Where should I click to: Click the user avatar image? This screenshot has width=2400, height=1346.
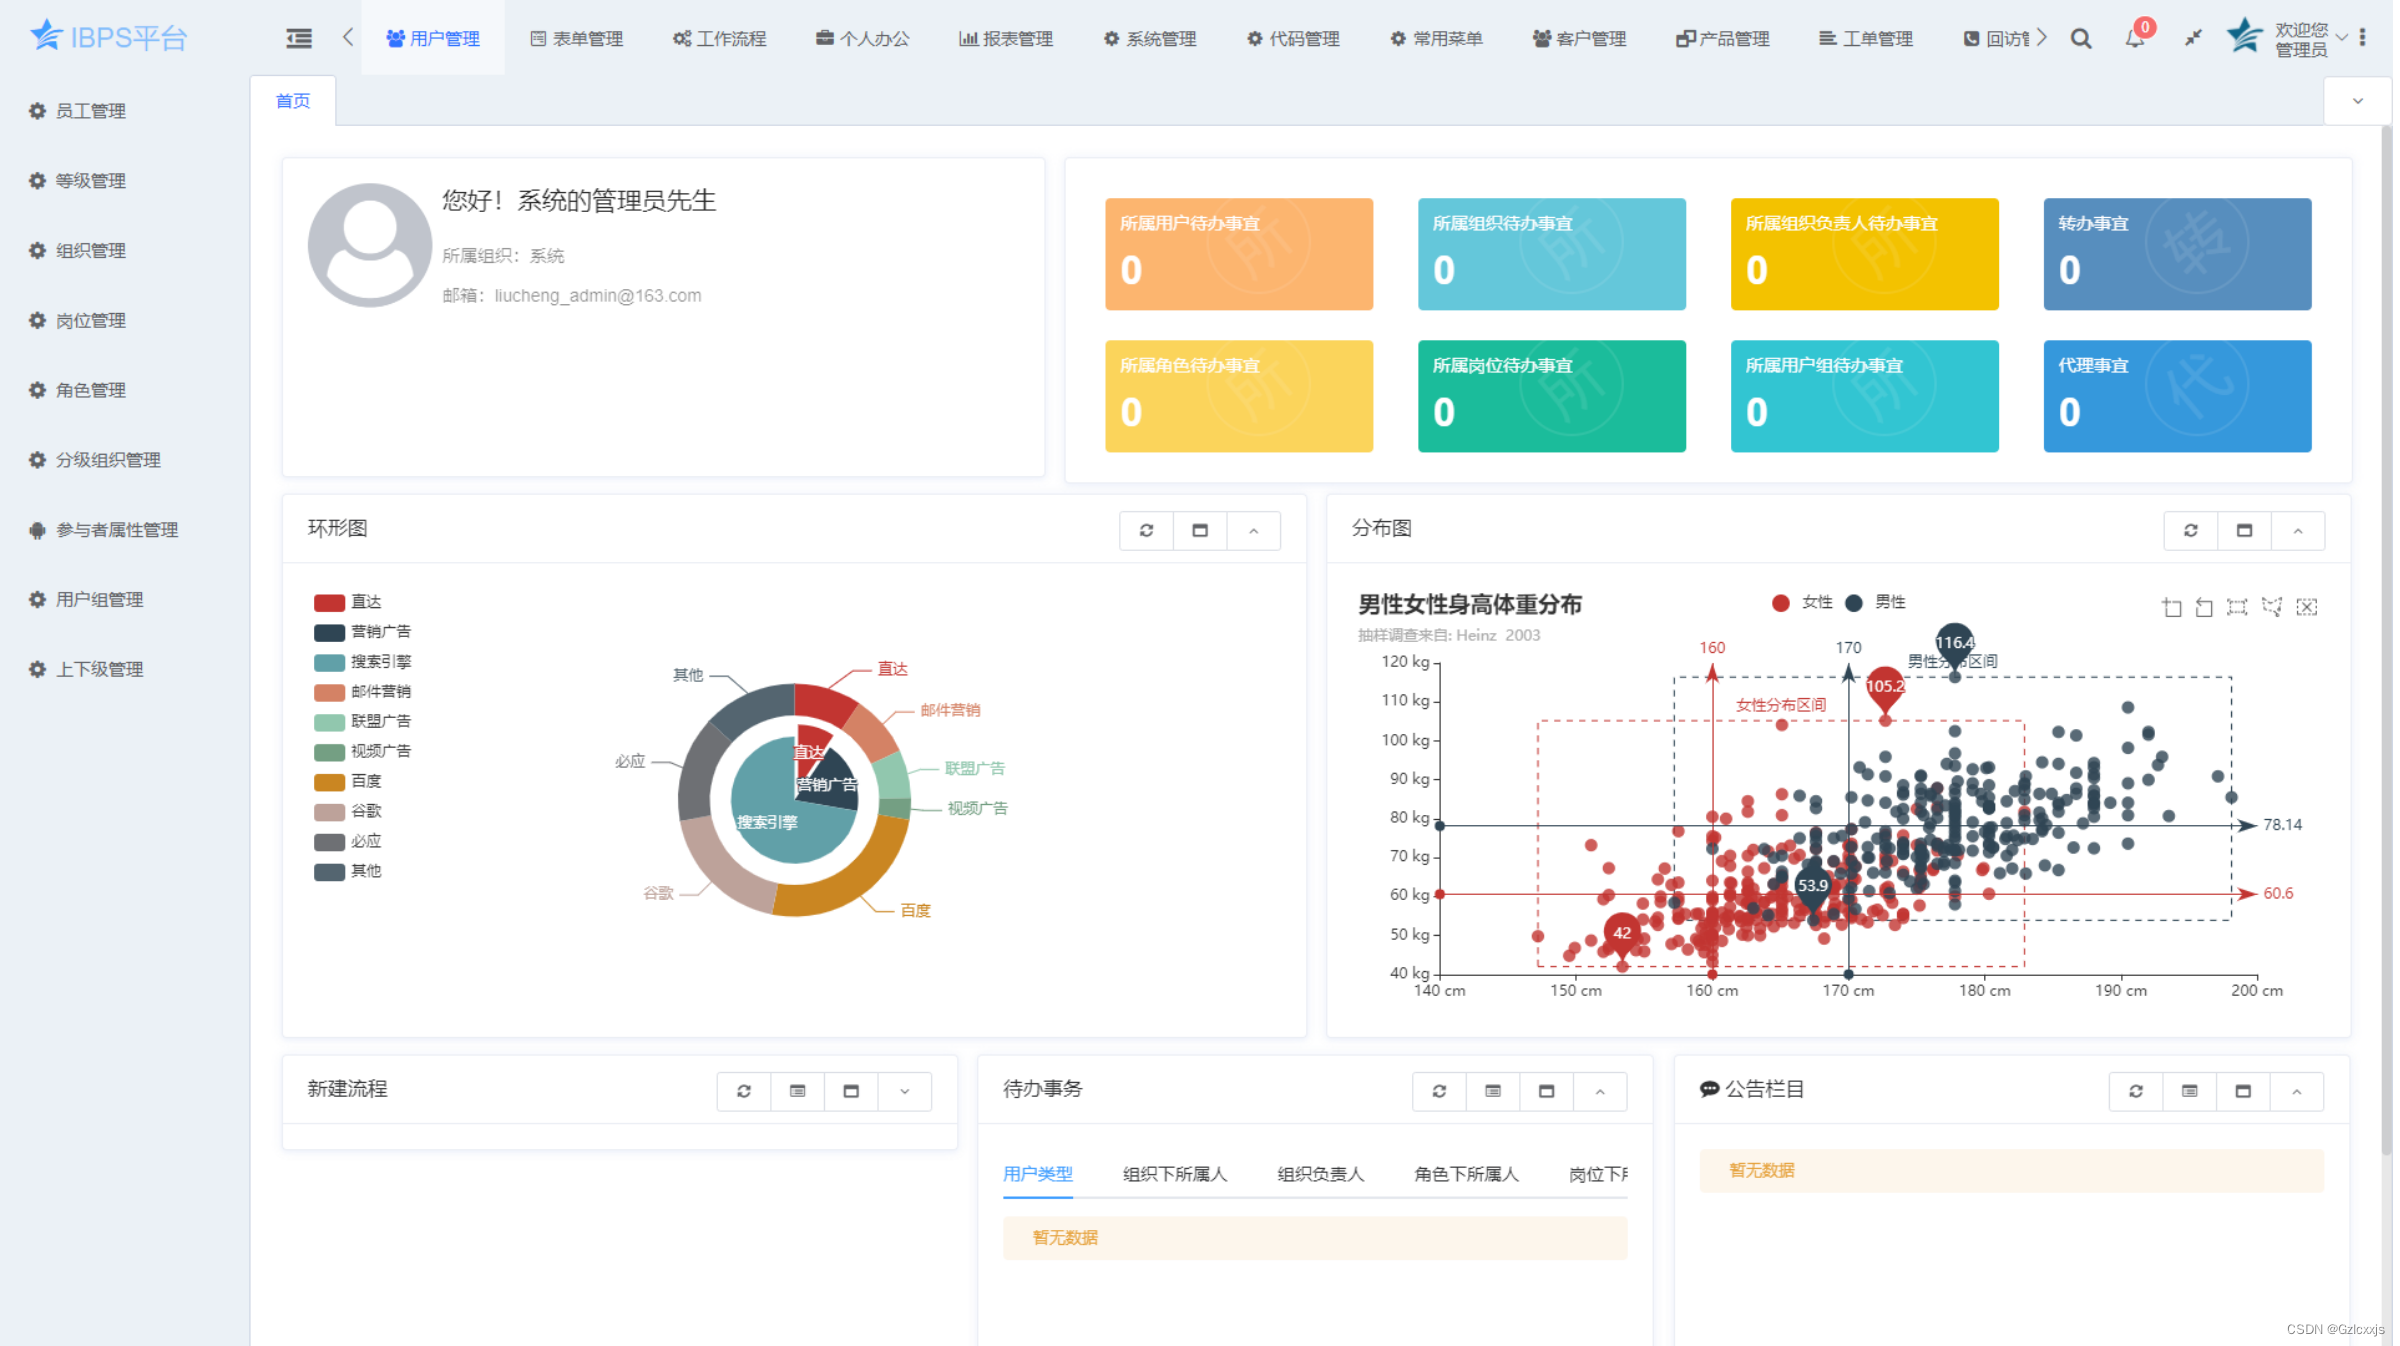point(369,244)
